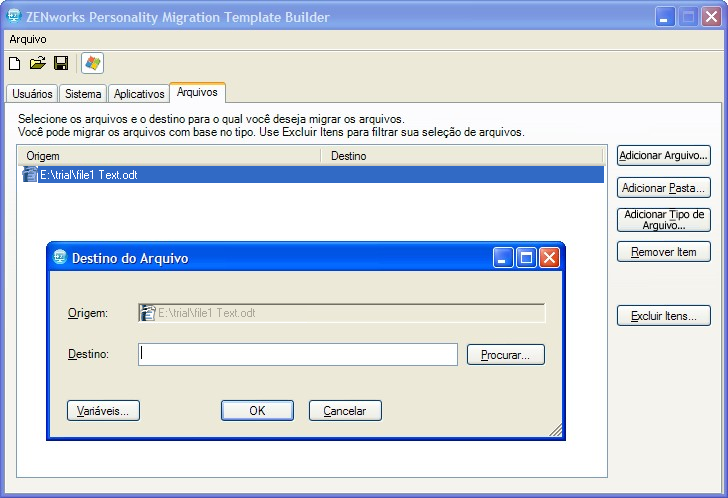Click the disabled Origem path field
Image resolution: width=728 pixels, height=498 pixels.
click(342, 313)
